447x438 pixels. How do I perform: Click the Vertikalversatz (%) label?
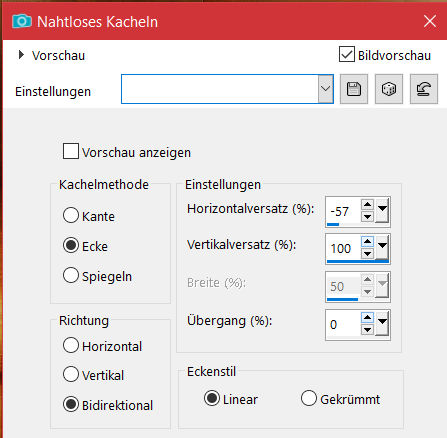coord(241,245)
